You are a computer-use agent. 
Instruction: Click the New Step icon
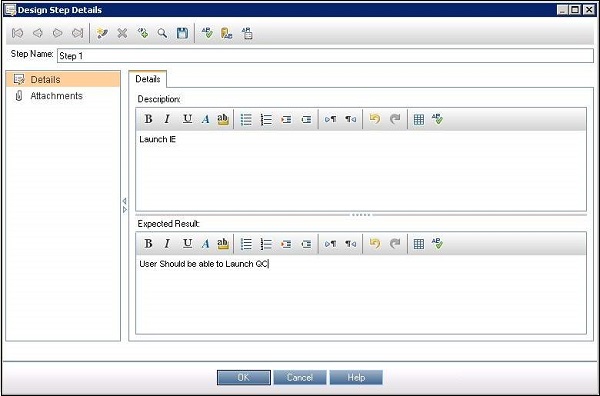pos(102,33)
